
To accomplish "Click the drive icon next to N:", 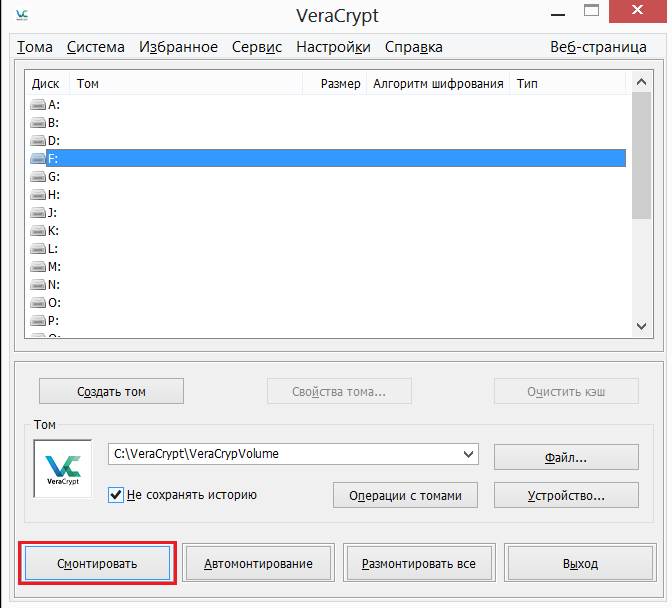I will pos(38,285).
